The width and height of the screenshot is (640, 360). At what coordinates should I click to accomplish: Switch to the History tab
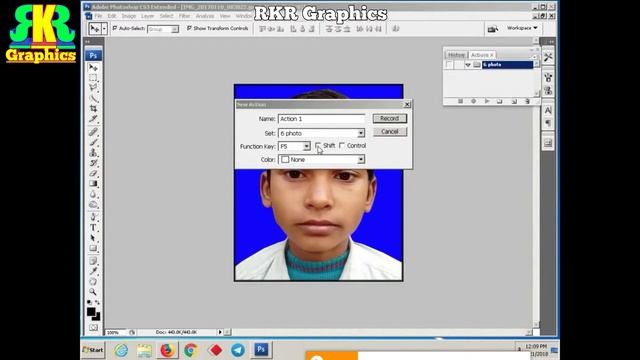tap(456, 55)
